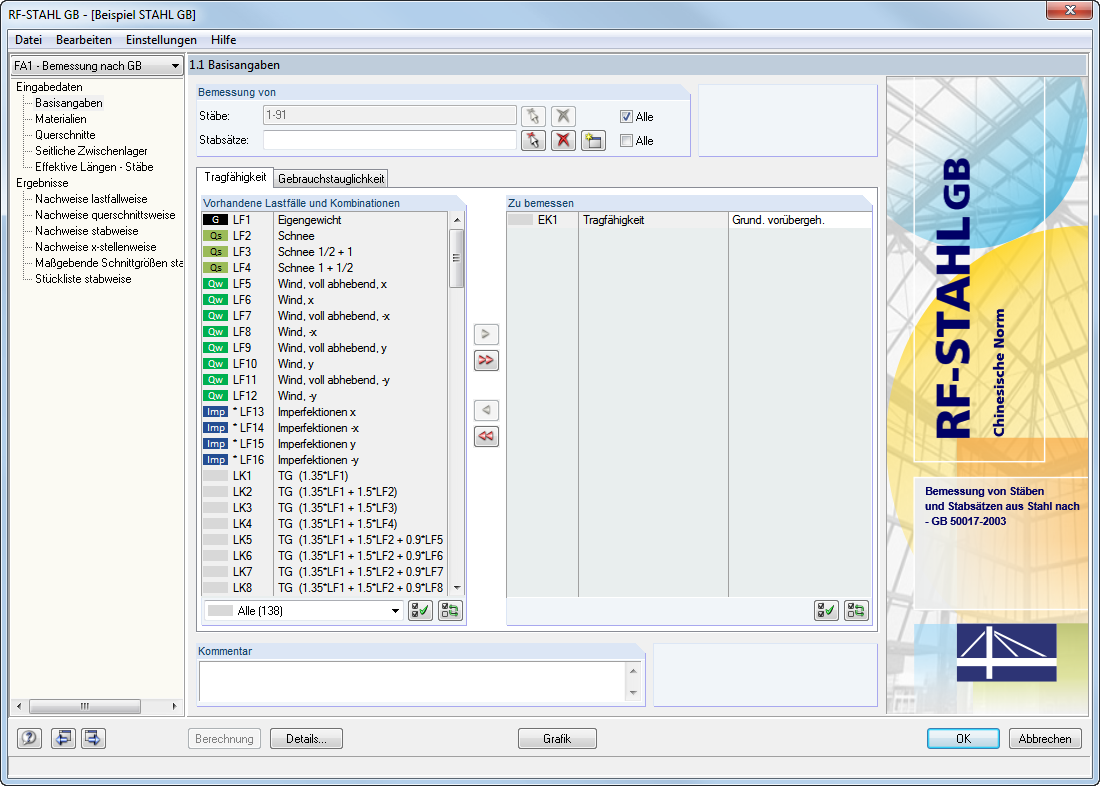Select LF3 Schnee 1/2 + 1 row

pos(325,252)
